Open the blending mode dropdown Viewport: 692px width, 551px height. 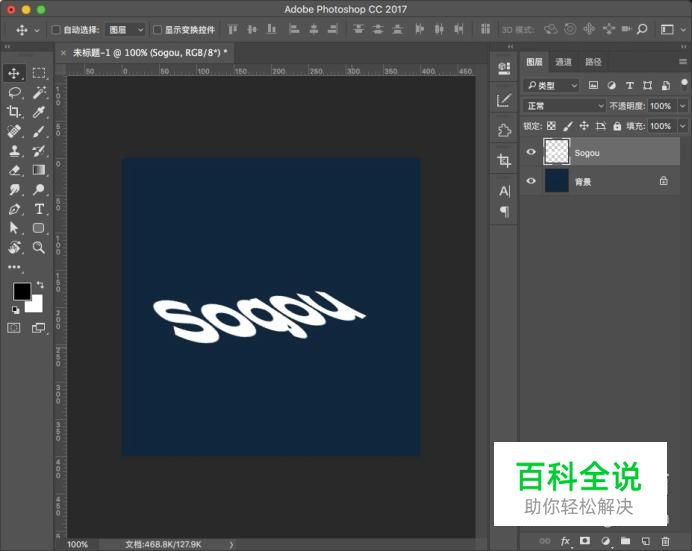click(x=564, y=106)
